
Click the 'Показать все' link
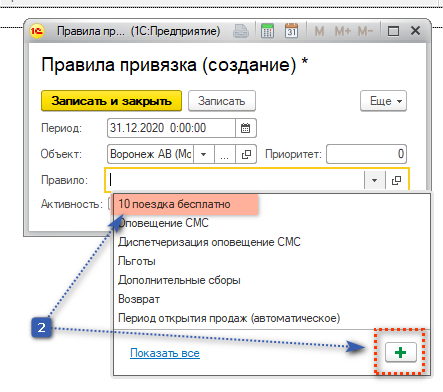(165, 353)
